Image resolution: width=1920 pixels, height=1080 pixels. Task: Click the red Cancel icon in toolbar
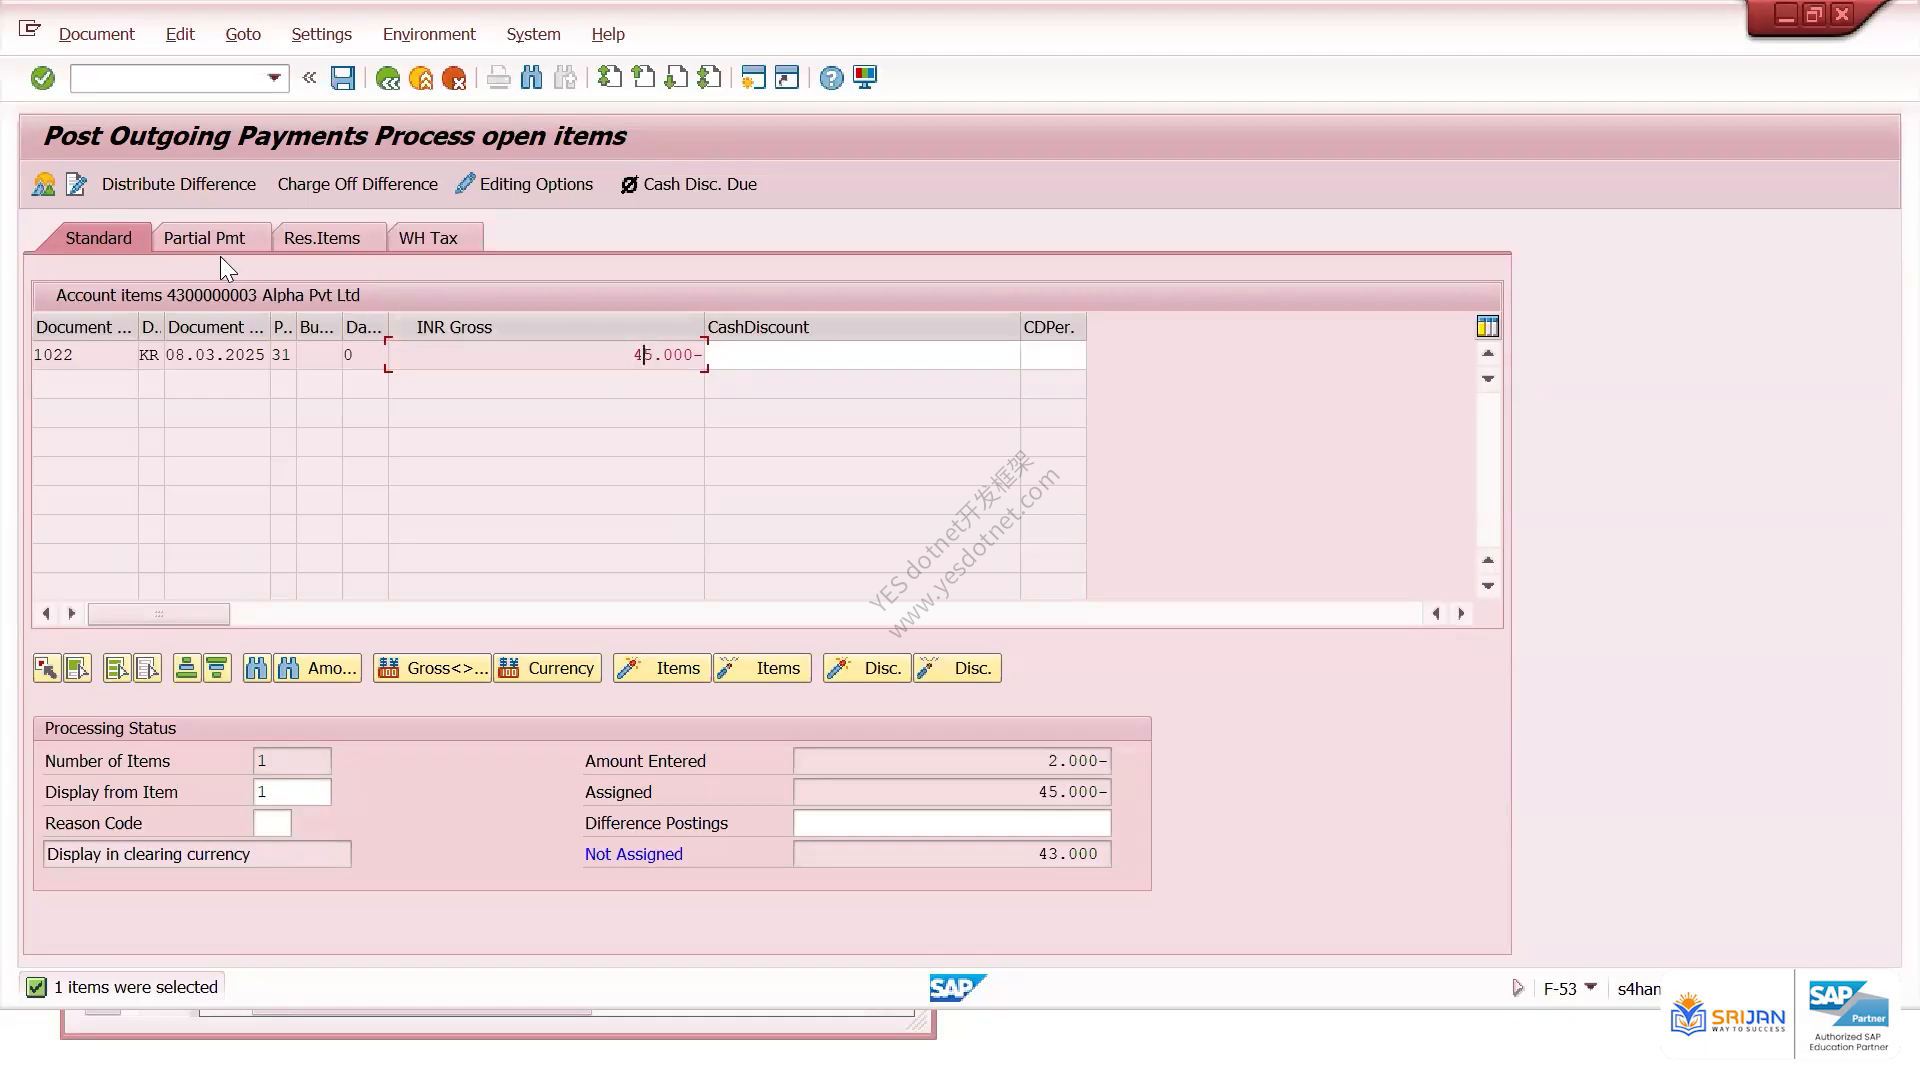[454, 78]
